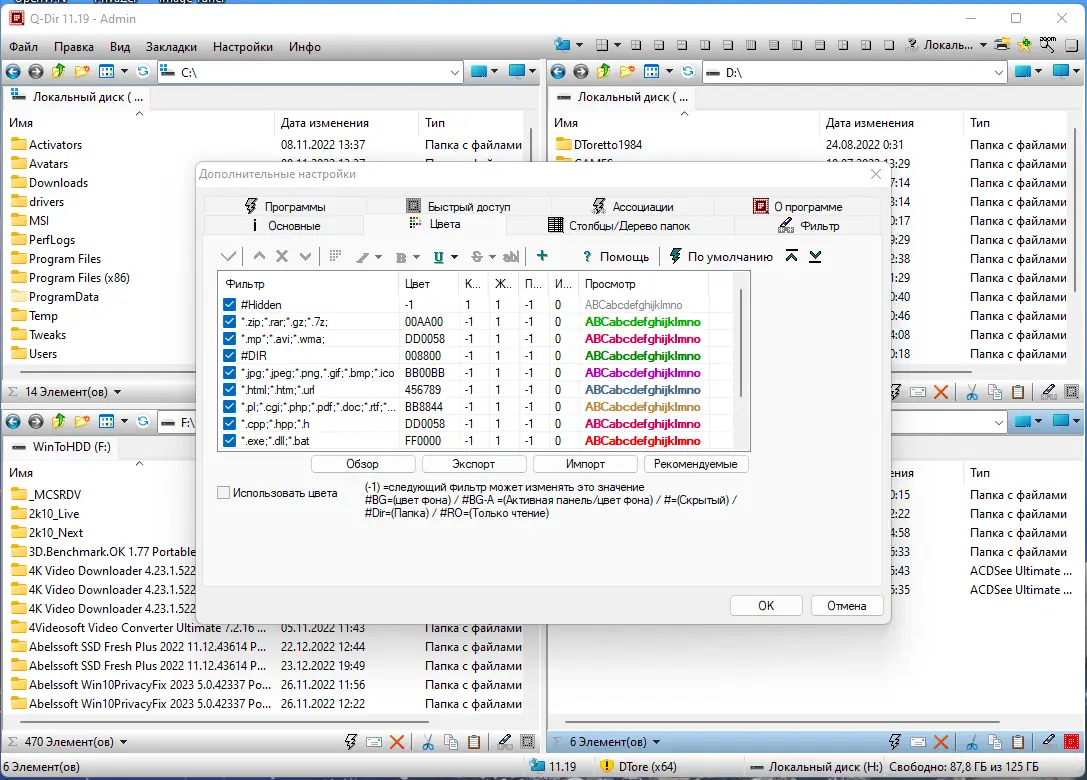Click paste clipboard icon in bottom-right pane status bar
Screen dimensions: 1087x780
tap(1018, 743)
